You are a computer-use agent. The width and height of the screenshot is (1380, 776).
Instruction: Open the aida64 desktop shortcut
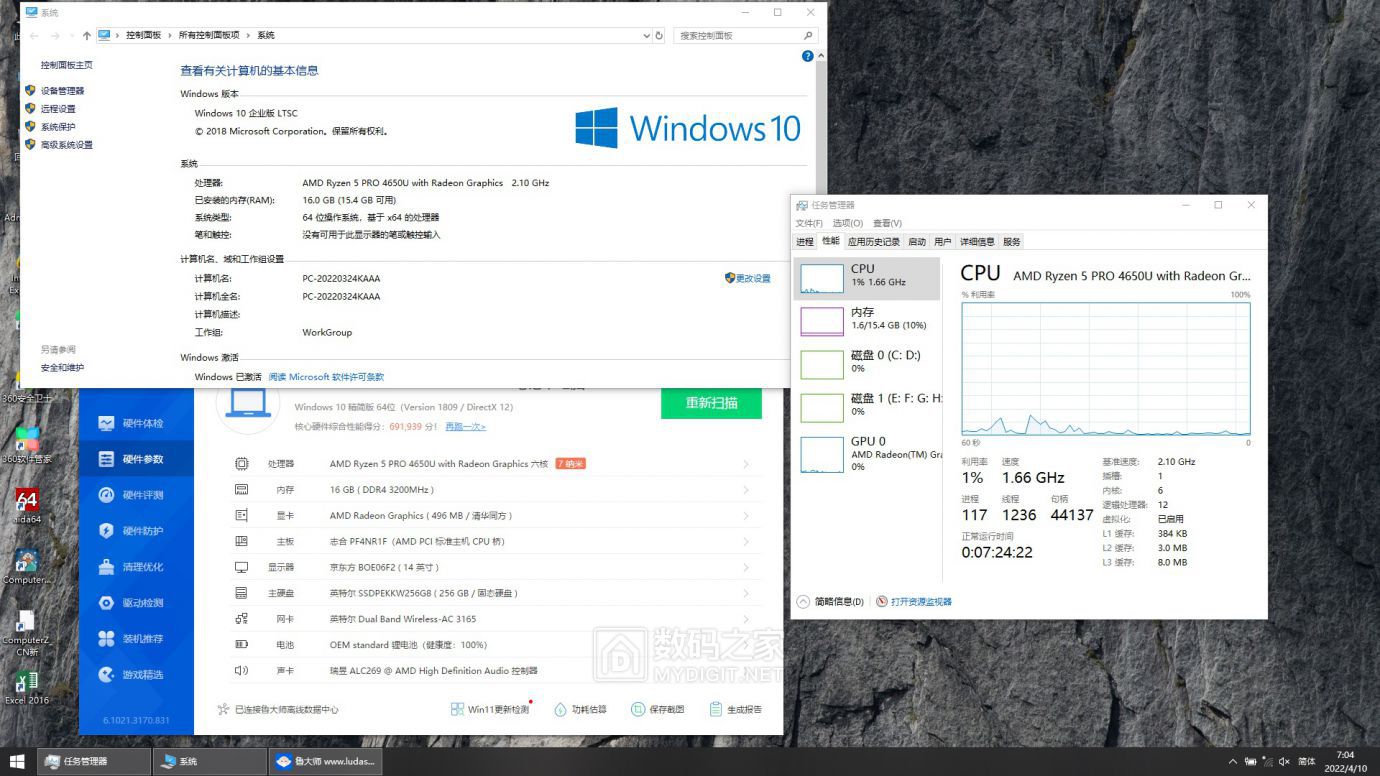click(x=27, y=506)
